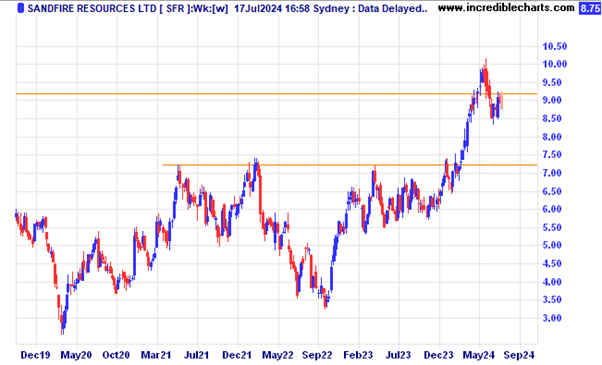Open the www.incrediblecharts.com link

506,8
